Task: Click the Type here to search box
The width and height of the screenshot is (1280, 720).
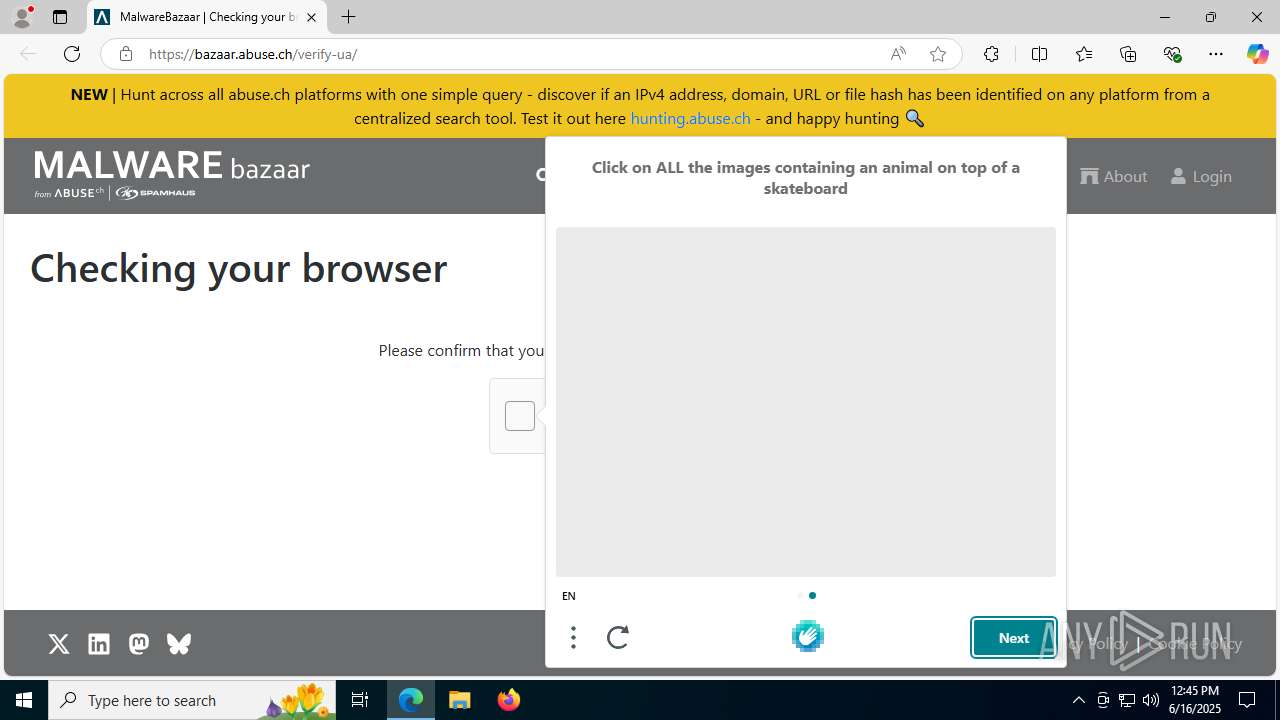Action: point(193,700)
